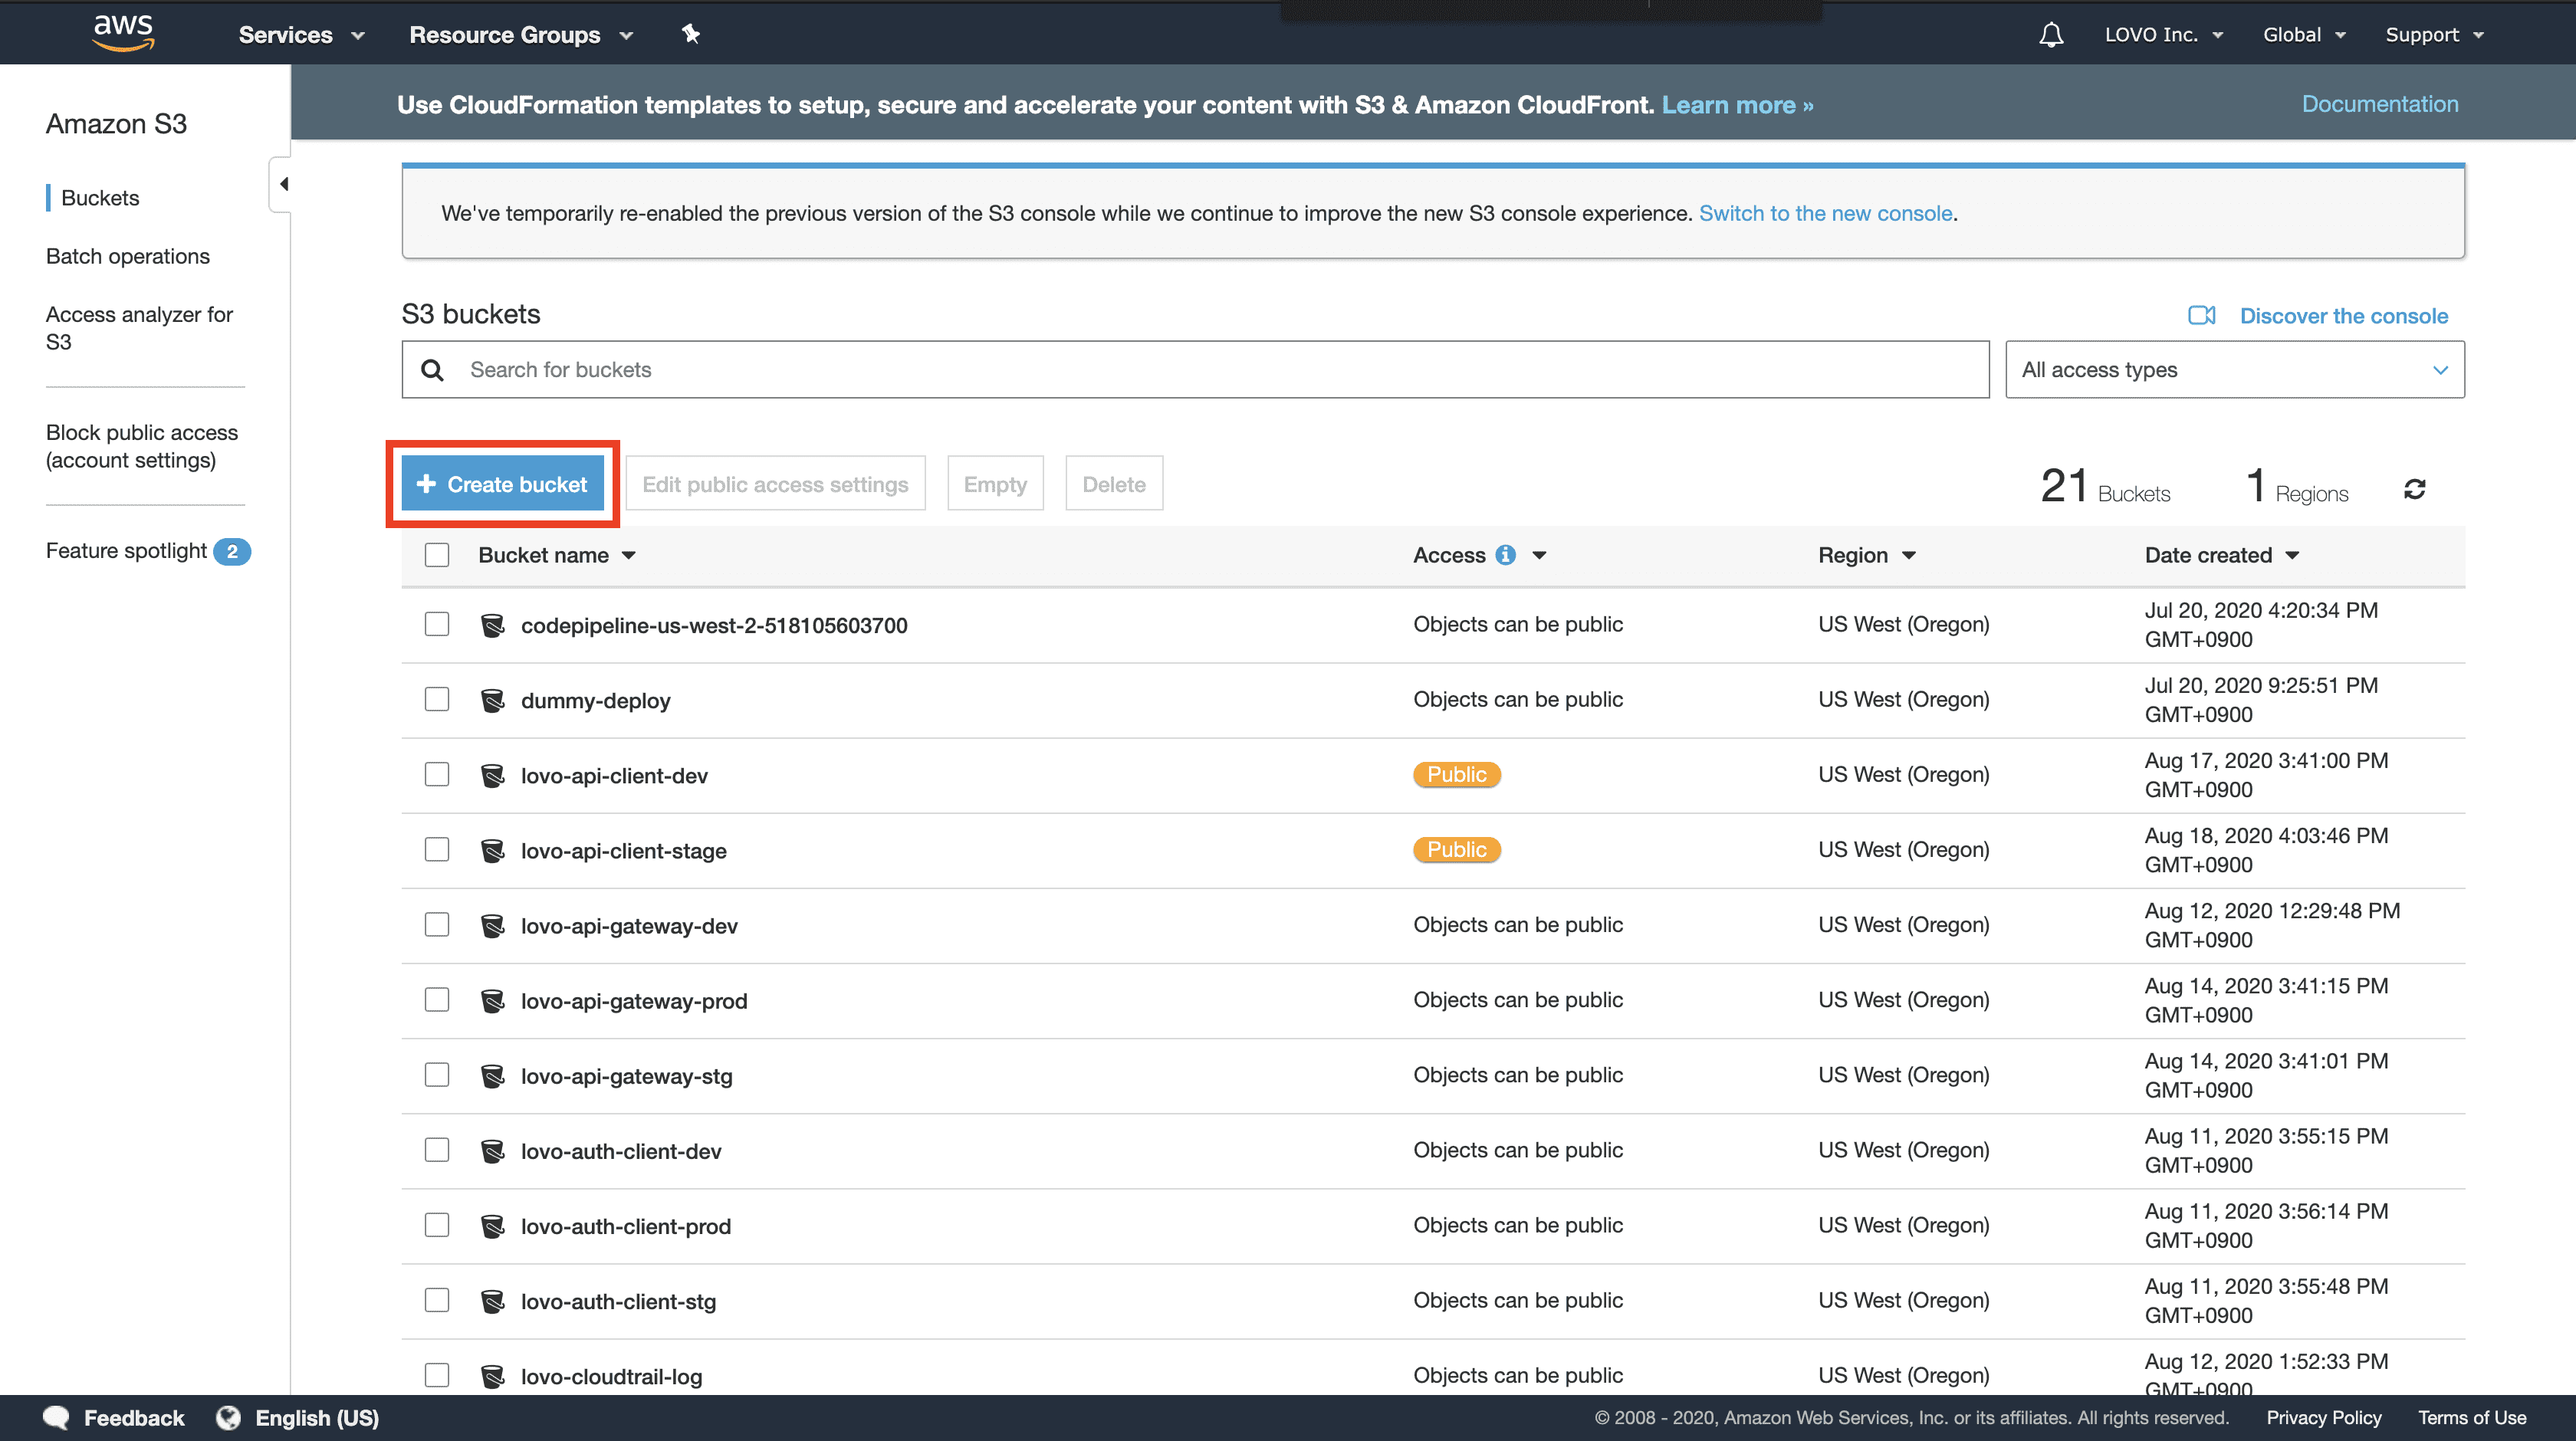Open Feature spotlight
This screenshot has width=2576, height=1441.
point(126,551)
